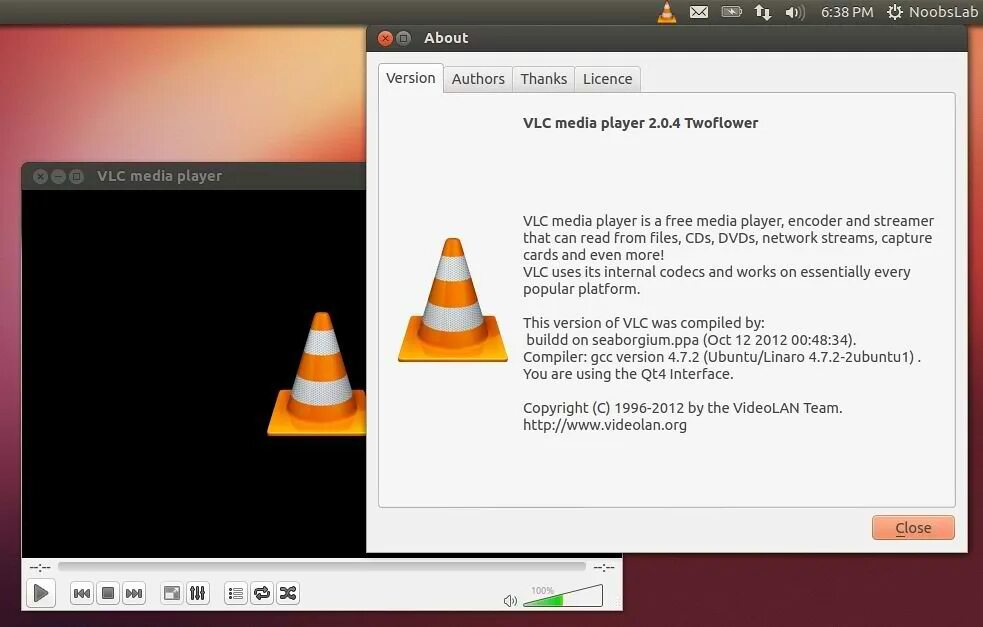Stop playback in VLC media player
The width and height of the screenshot is (983, 627).
[108, 593]
